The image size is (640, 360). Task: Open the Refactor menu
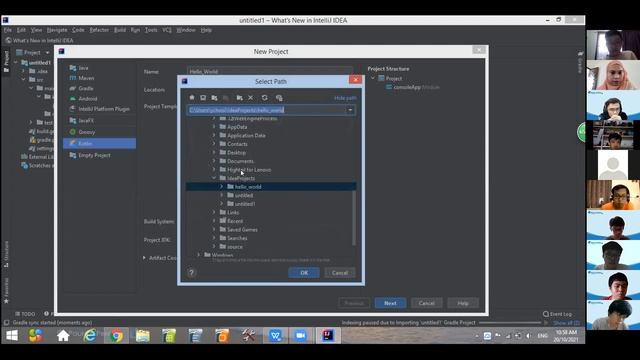click(x=99, y=30)
